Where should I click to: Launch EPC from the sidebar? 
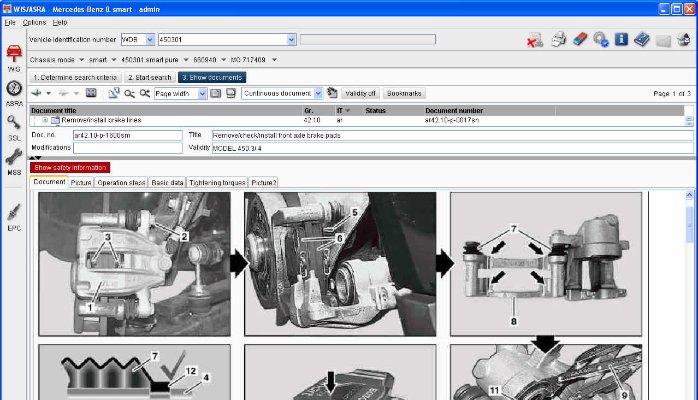coord(14,212)
